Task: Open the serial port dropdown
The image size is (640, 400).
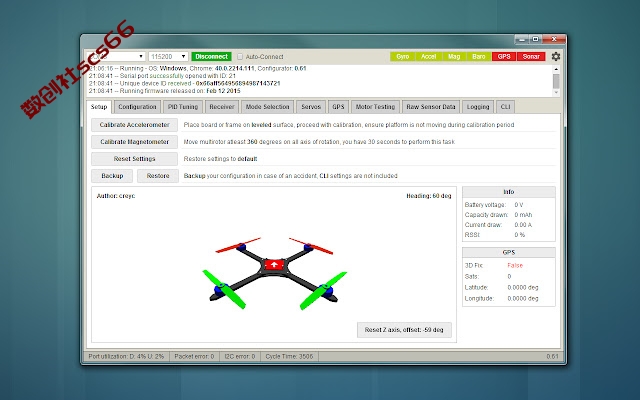Action: pyautogui.click(x=116, y=56)
